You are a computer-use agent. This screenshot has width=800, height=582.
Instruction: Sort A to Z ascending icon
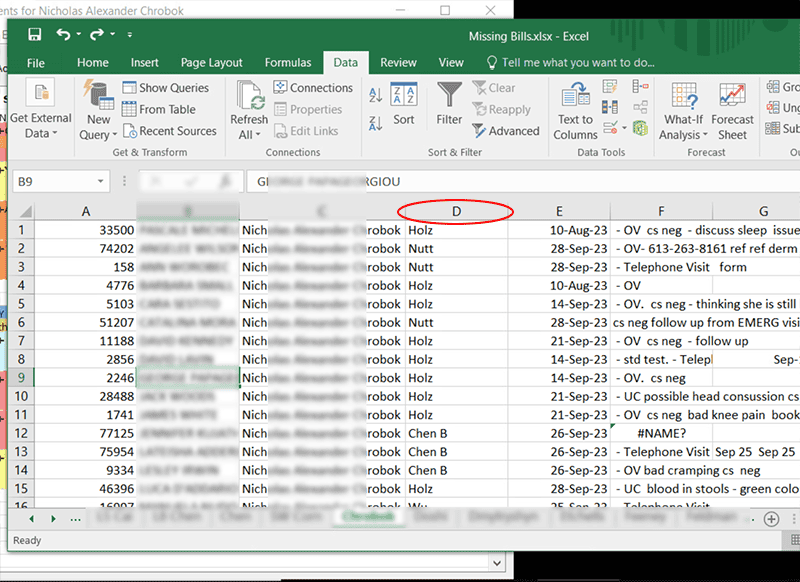376,96
